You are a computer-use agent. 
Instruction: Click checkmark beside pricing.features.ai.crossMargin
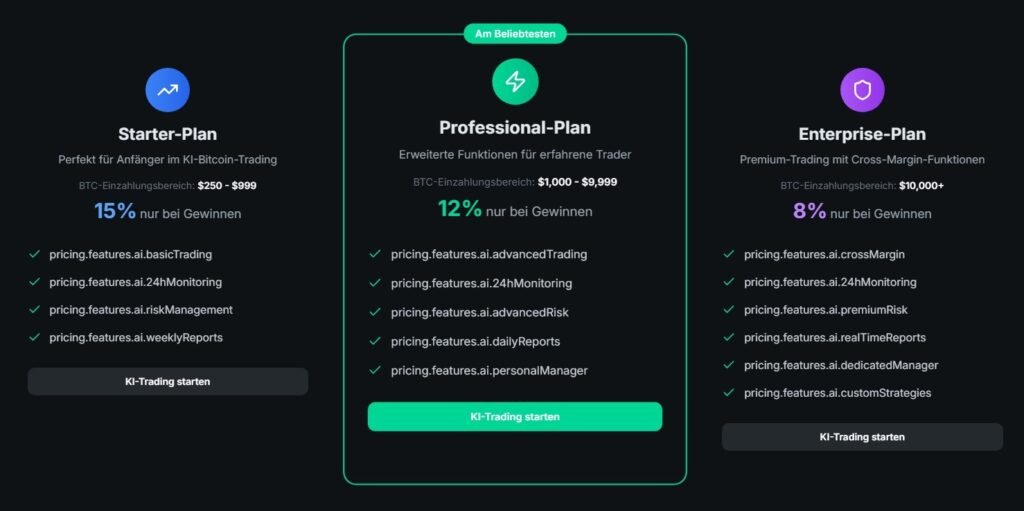(729, 254)
